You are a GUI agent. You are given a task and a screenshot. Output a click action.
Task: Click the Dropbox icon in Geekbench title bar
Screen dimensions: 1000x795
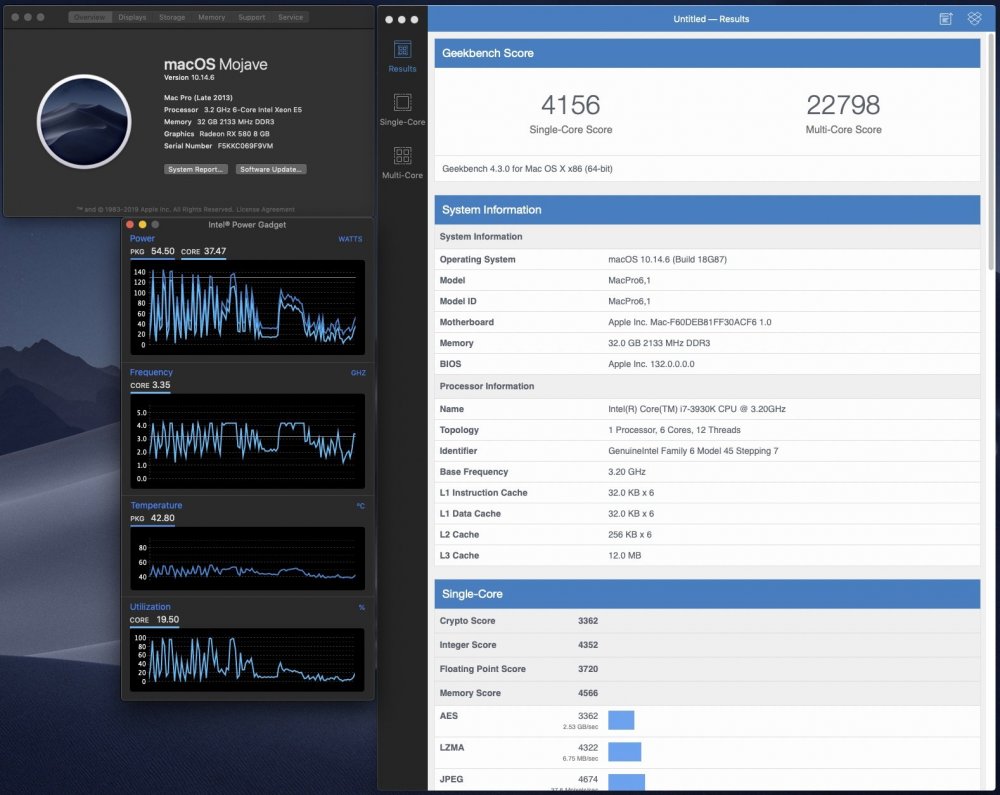coord(974,18)
